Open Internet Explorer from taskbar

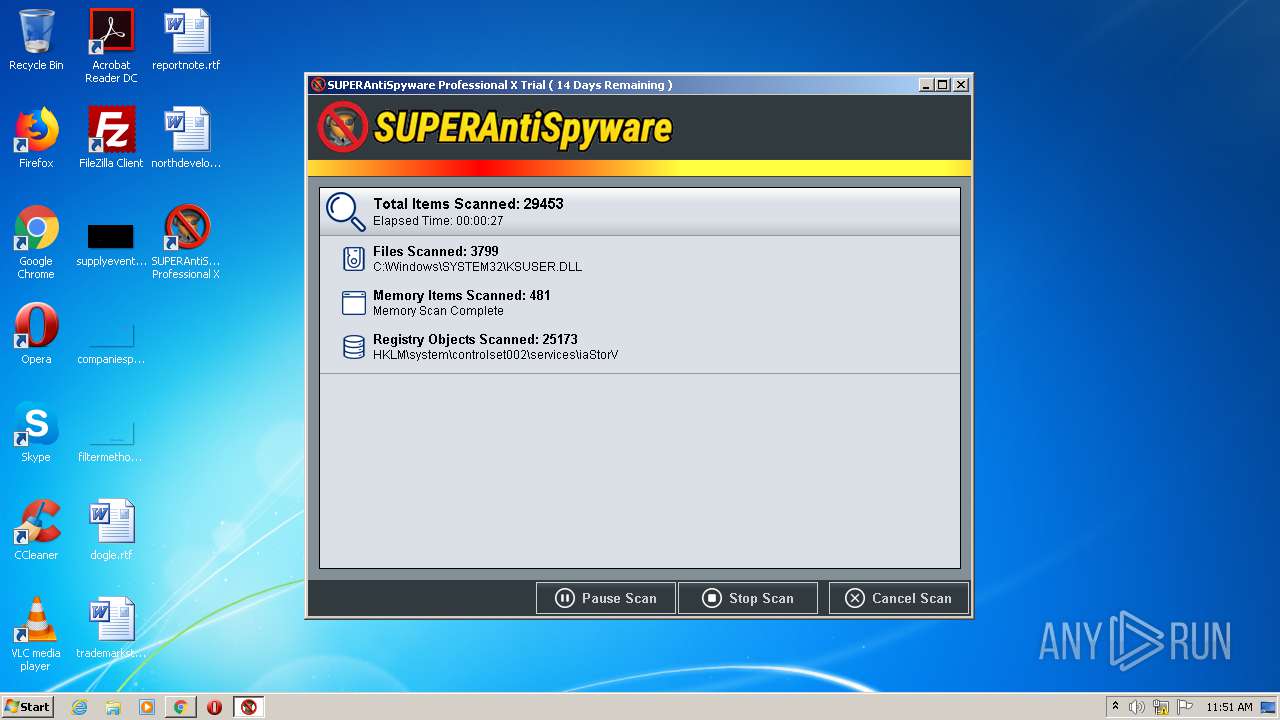[79, 707]
